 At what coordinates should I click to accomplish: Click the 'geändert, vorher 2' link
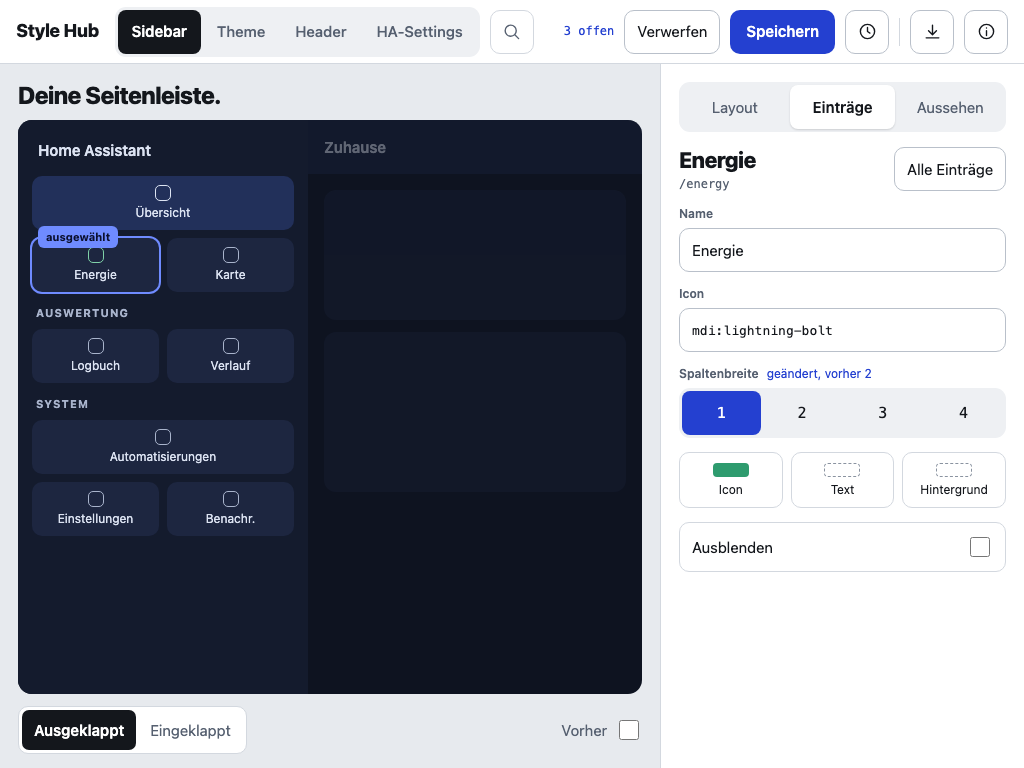tap(819, 374)
